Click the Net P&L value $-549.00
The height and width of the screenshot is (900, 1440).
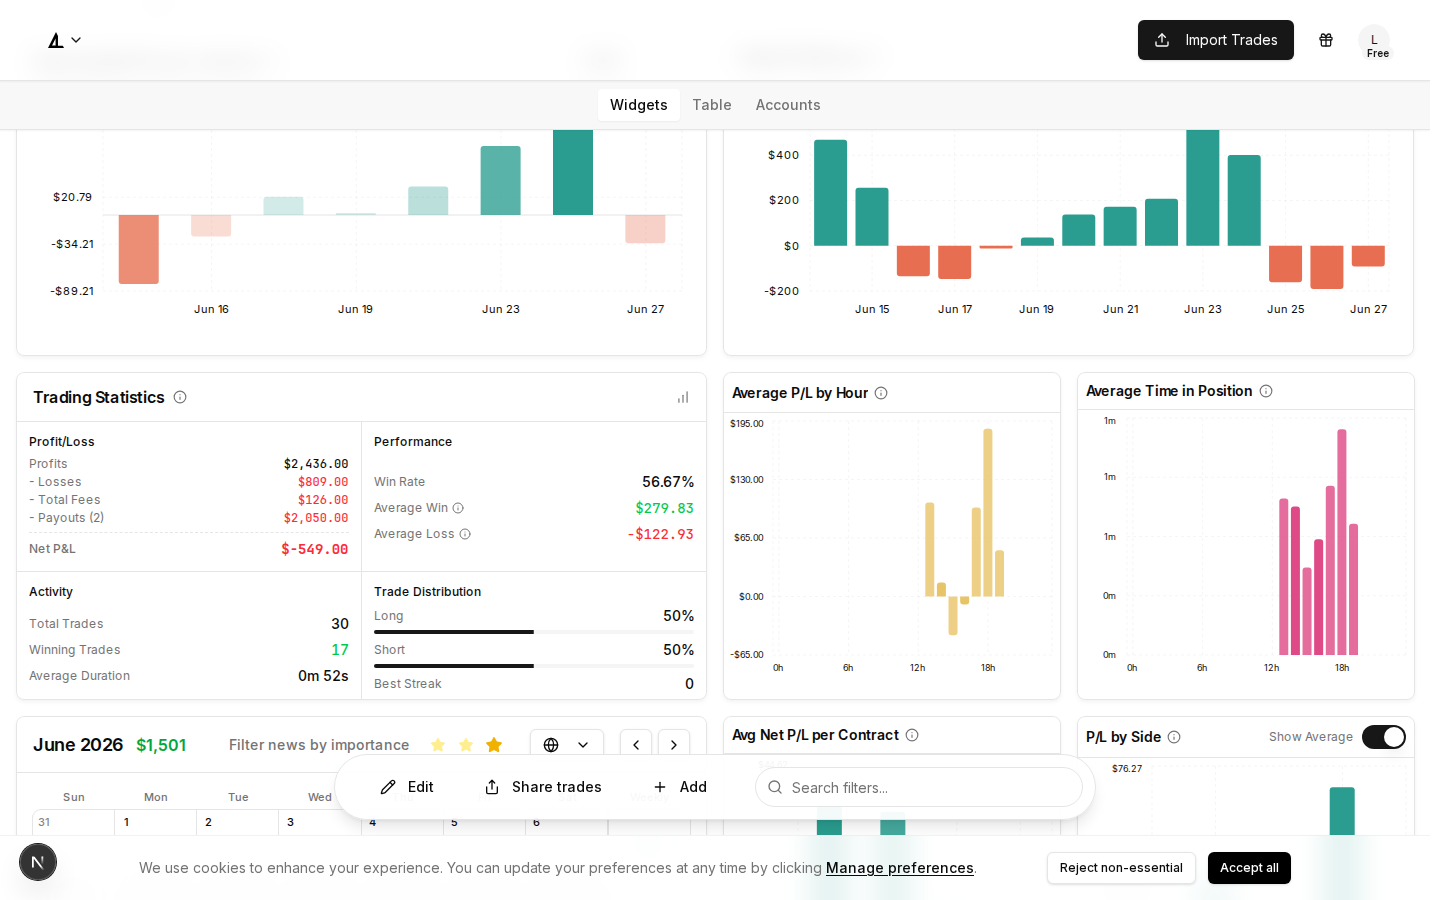click(315, 549)
